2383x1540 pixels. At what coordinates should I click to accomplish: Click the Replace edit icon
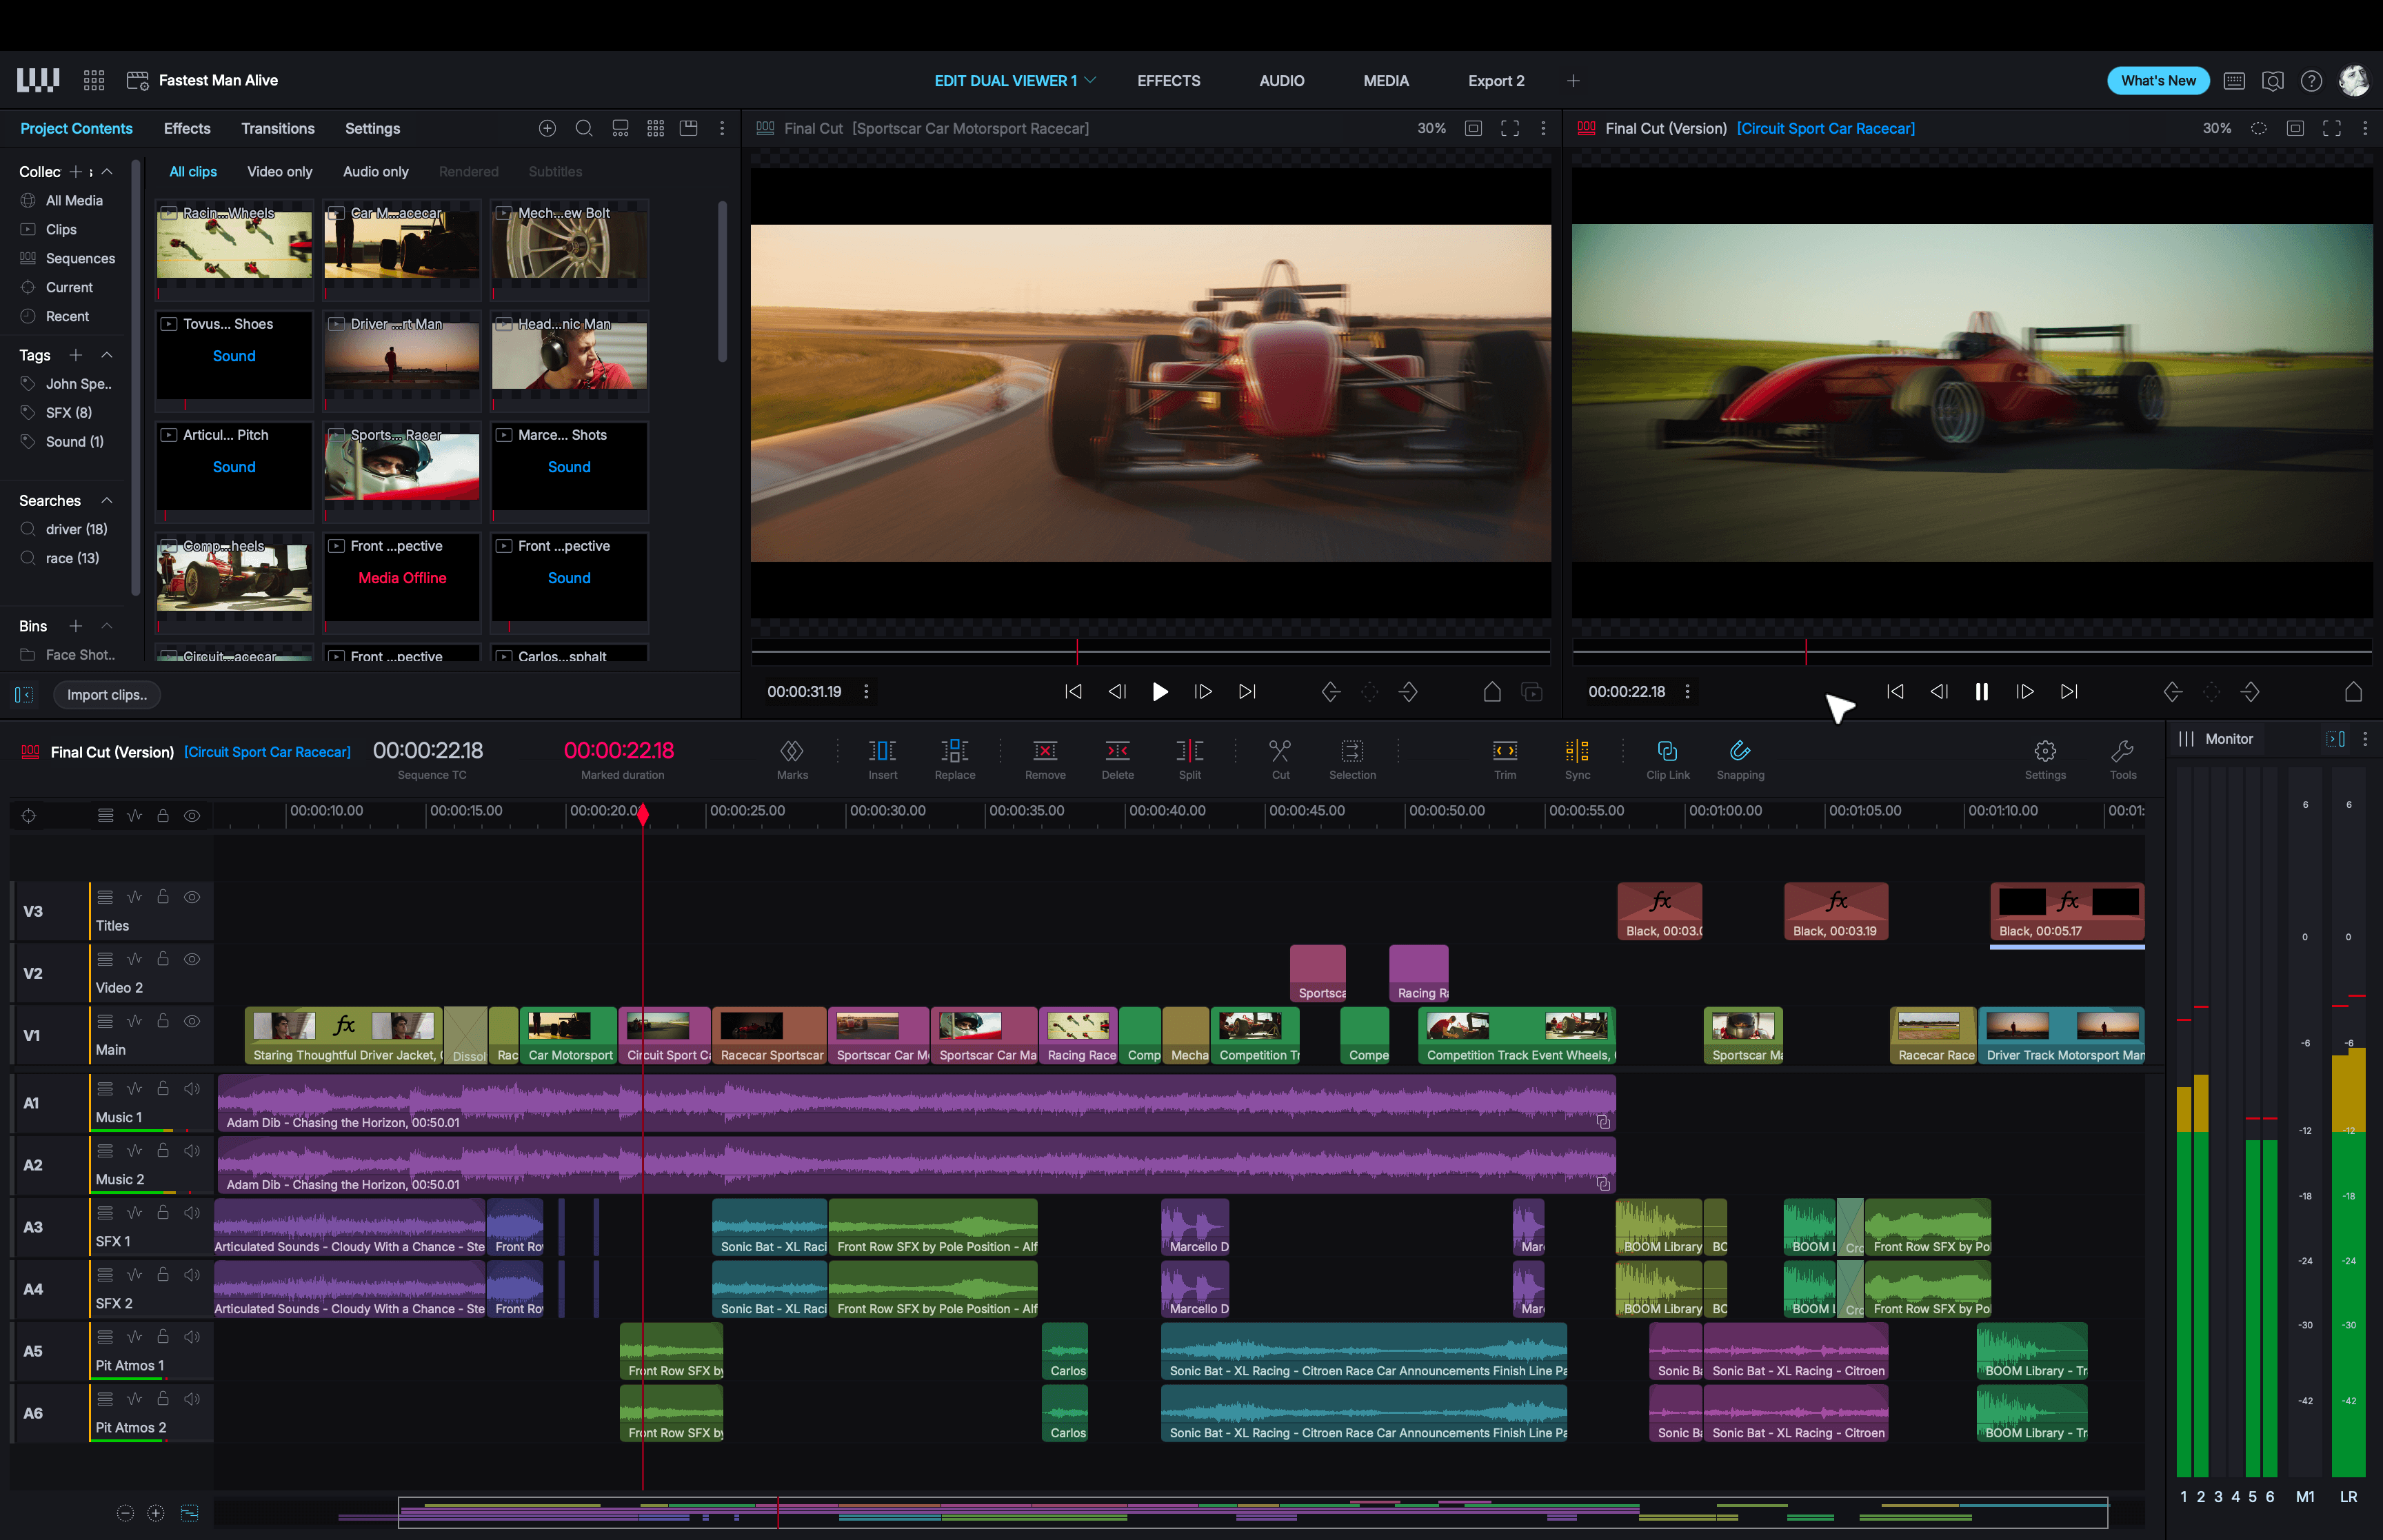tap(954, 751)
